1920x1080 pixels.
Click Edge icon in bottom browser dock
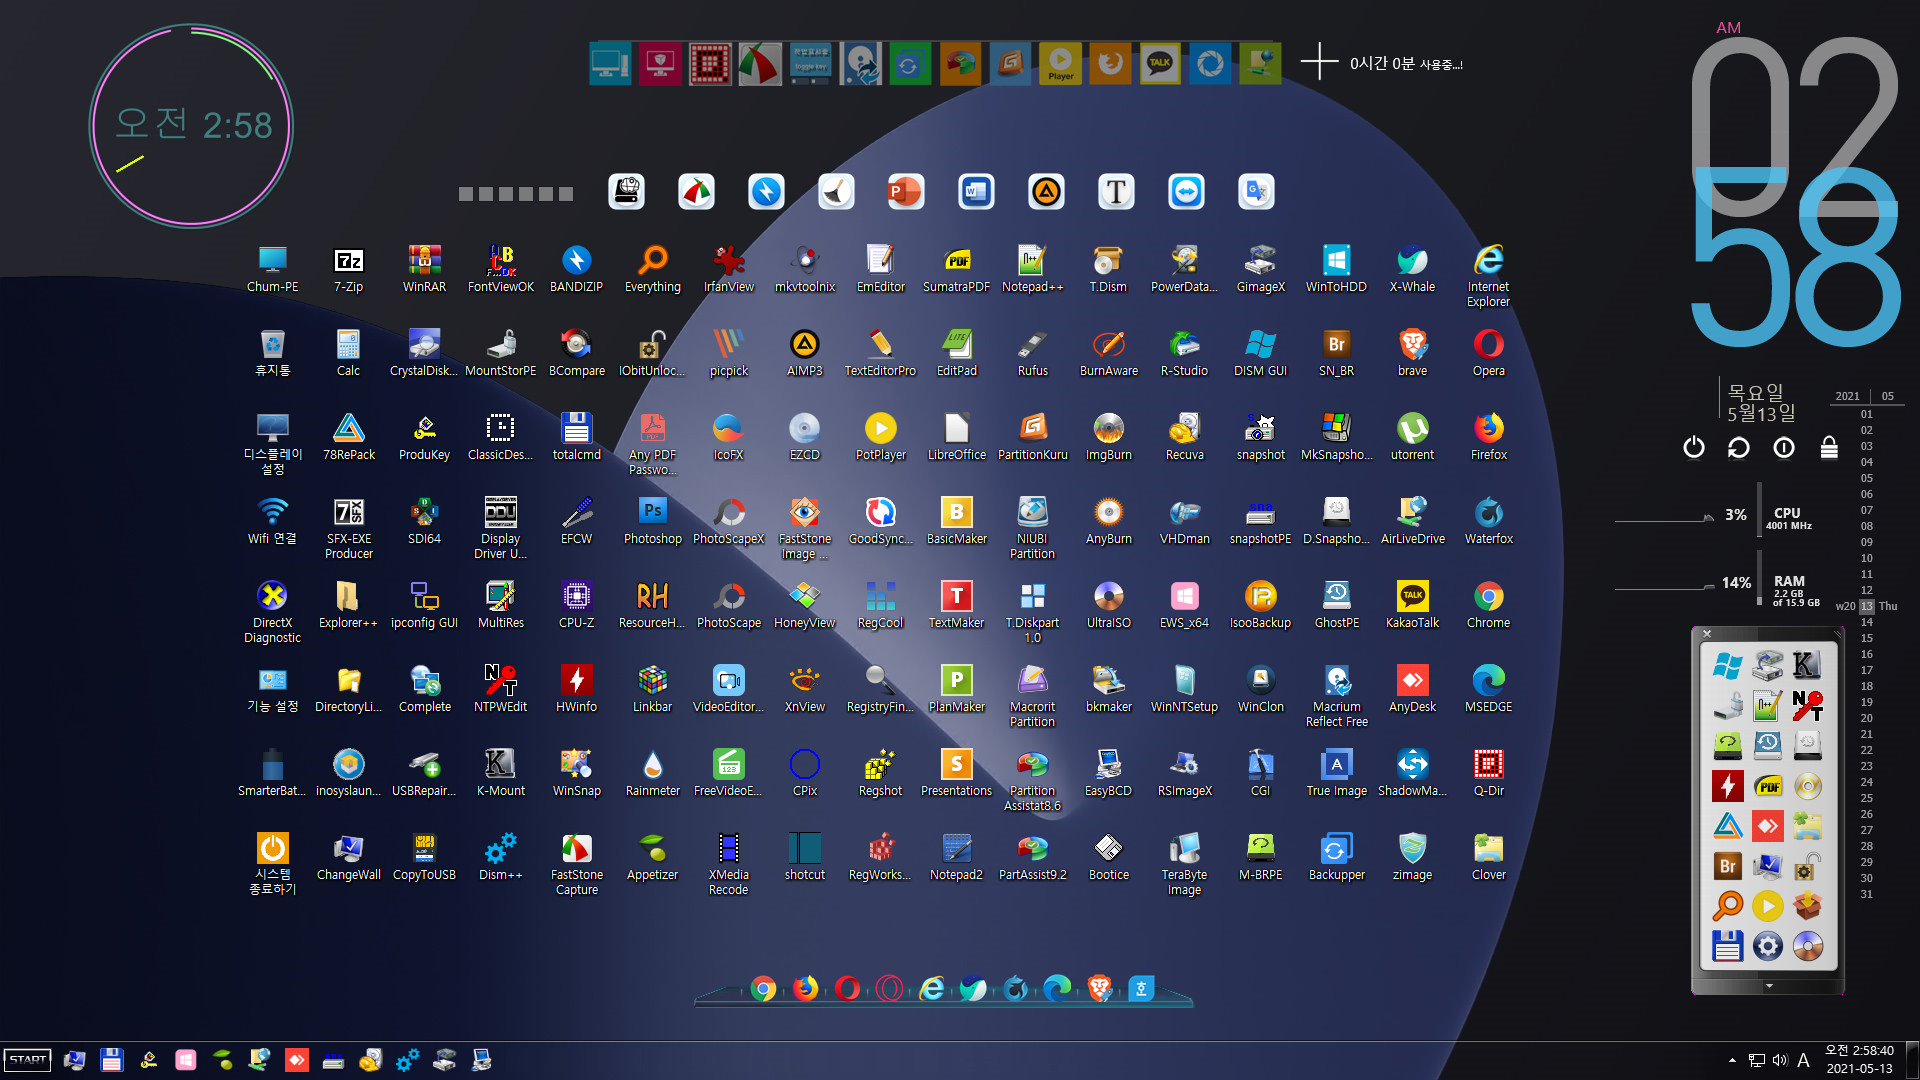tap(1057, 989)
